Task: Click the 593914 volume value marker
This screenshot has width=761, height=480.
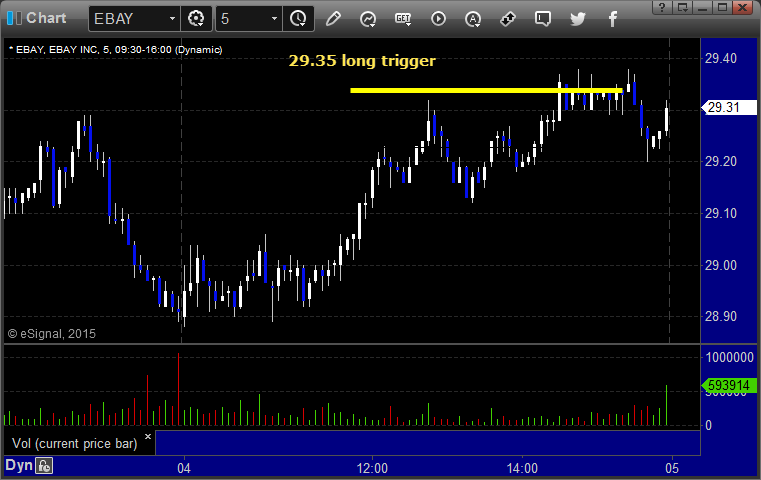Action: click(729, 385)
